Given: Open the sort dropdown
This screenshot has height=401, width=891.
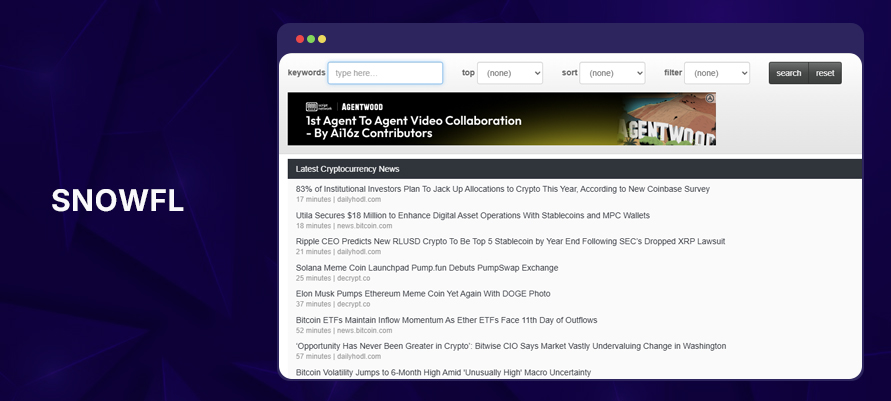Looking at the screenshot, I should pyautogui.click(x=612, y=73).
